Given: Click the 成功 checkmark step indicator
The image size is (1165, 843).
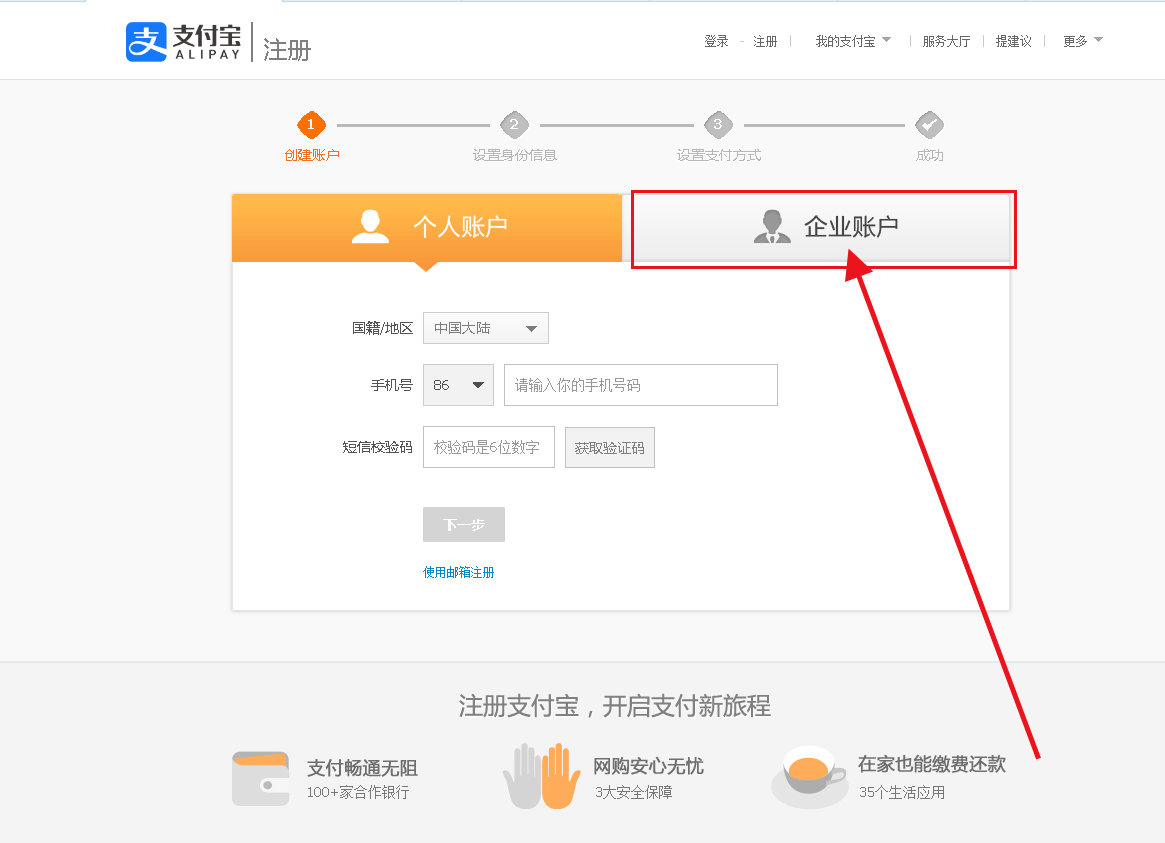Looking at the screenshot, I should pos(930,126).
